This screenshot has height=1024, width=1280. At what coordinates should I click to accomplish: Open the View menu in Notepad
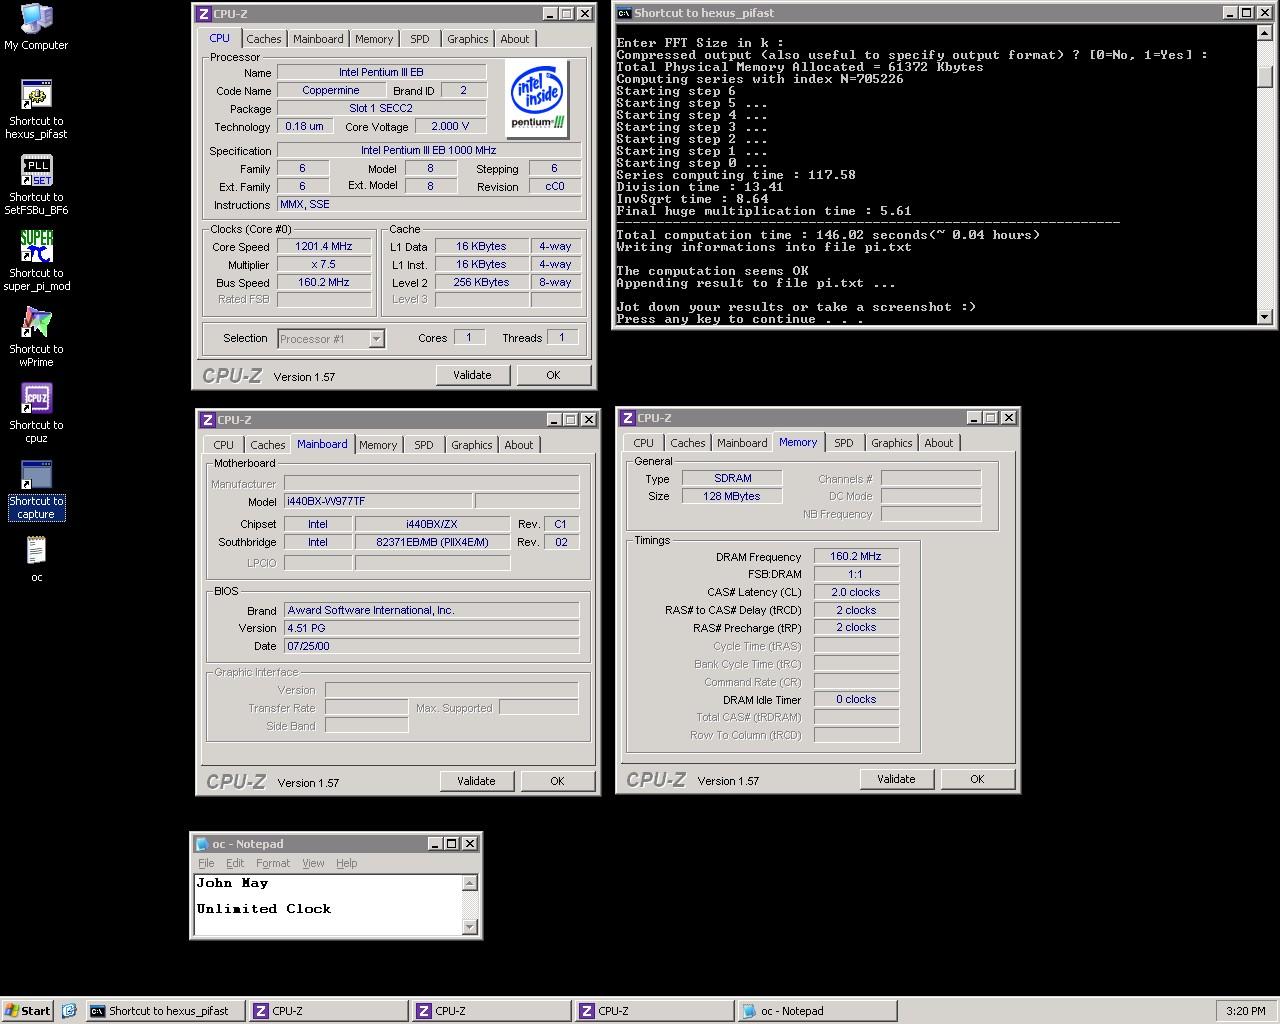313,863
